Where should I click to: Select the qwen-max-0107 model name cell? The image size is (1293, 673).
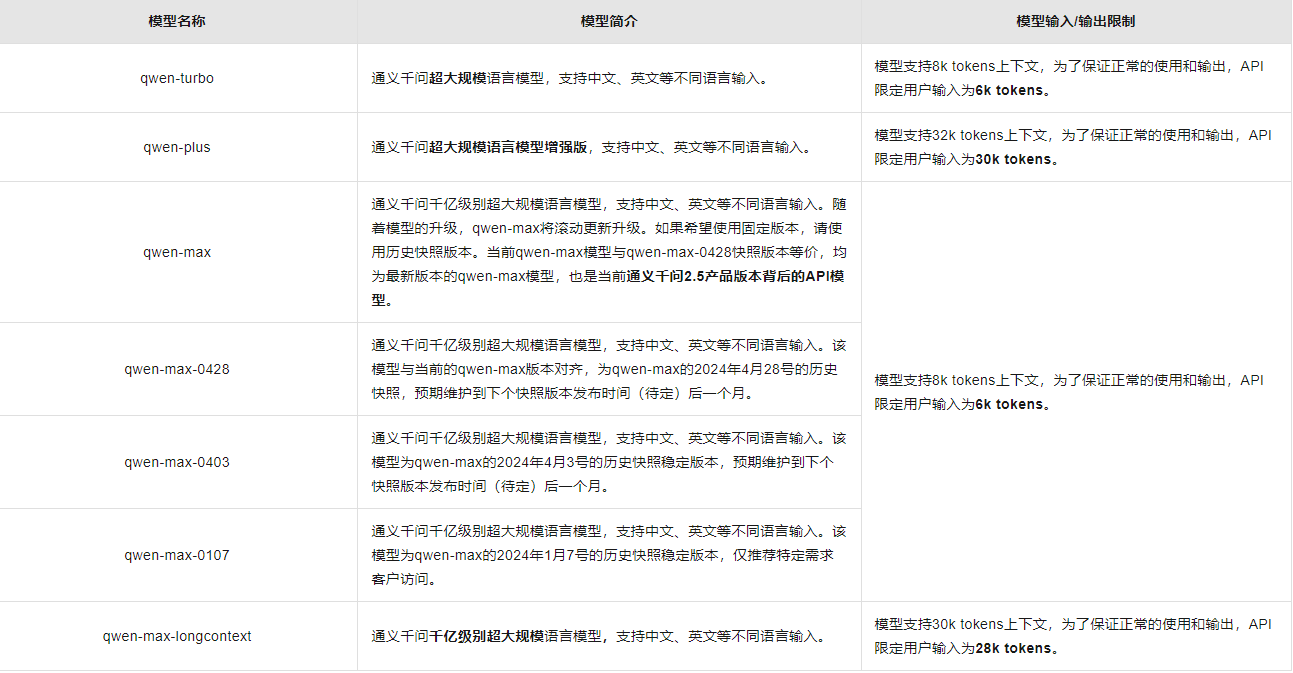[177, 555]
